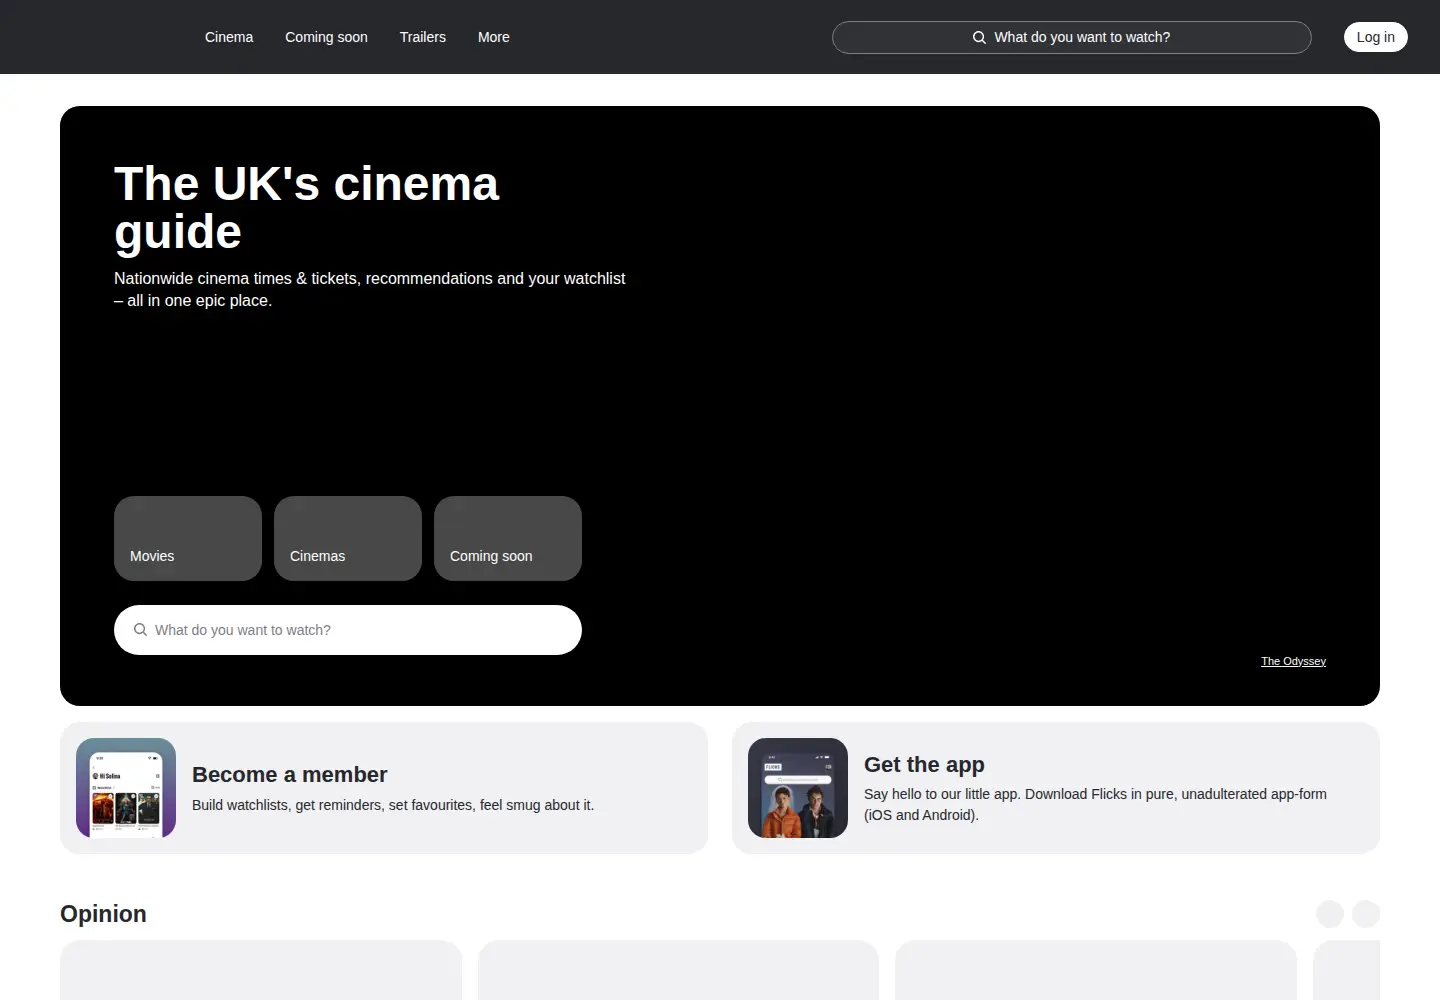This screenshot has width=1440, height=1000.
Task: Open the Movies tile
Action: [188, 538]
